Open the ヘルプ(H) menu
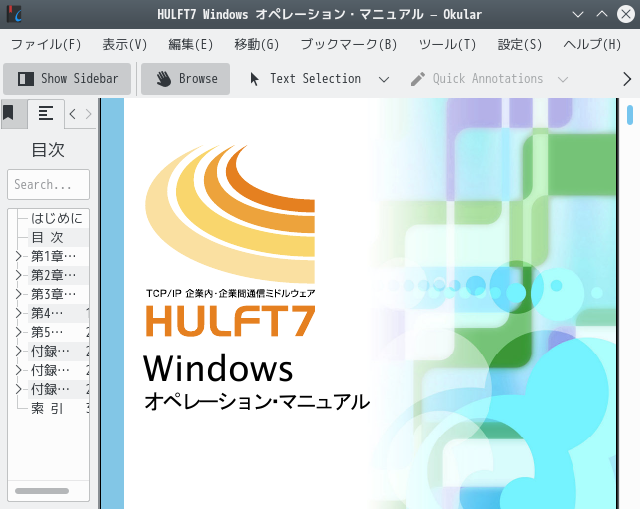 click(x=592, y=44)
